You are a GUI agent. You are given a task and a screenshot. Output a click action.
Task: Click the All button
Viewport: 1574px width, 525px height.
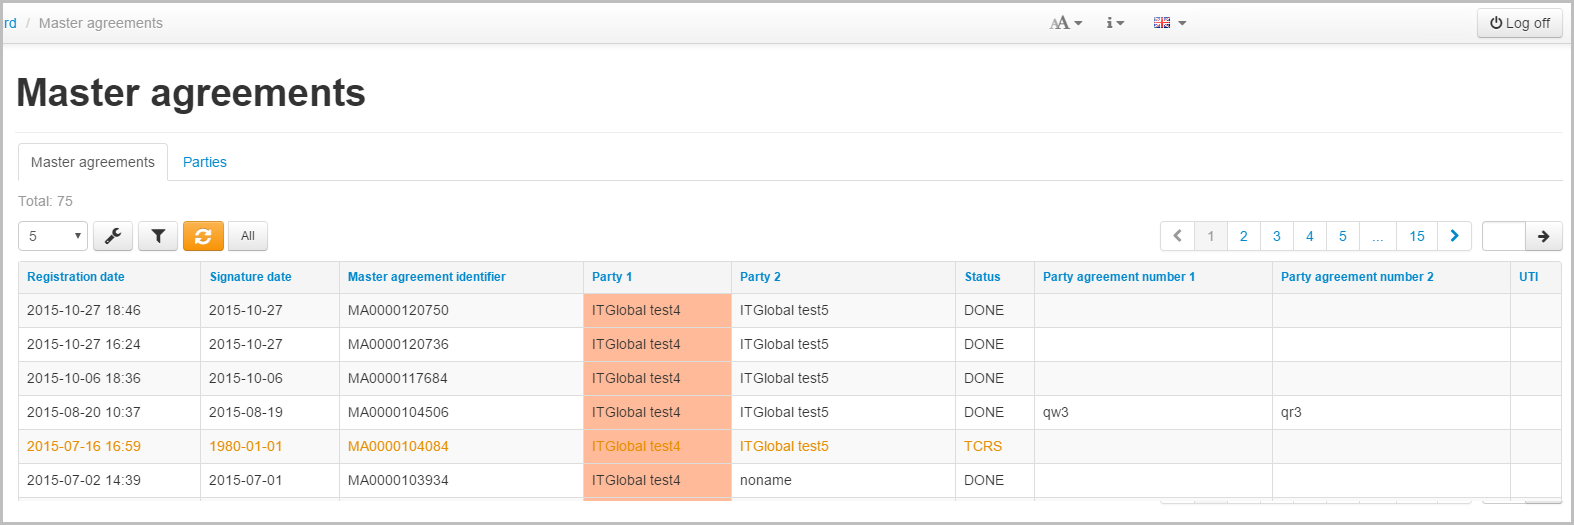248,236
